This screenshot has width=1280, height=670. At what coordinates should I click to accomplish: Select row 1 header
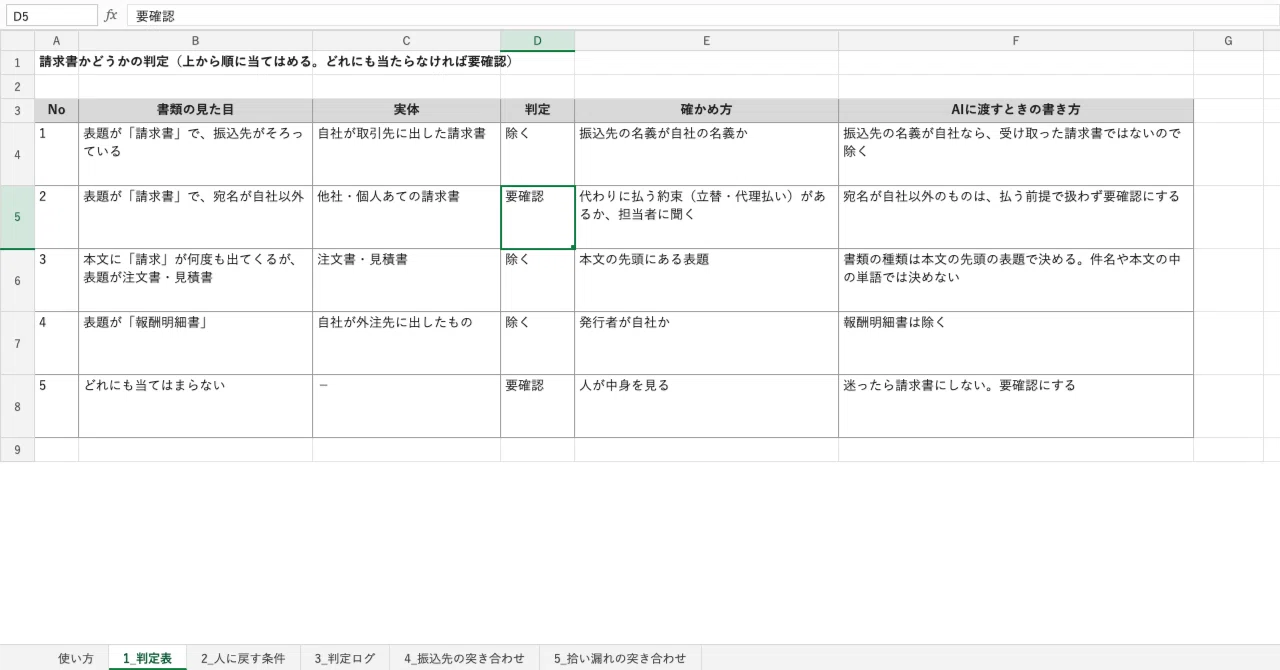[17, 63]
